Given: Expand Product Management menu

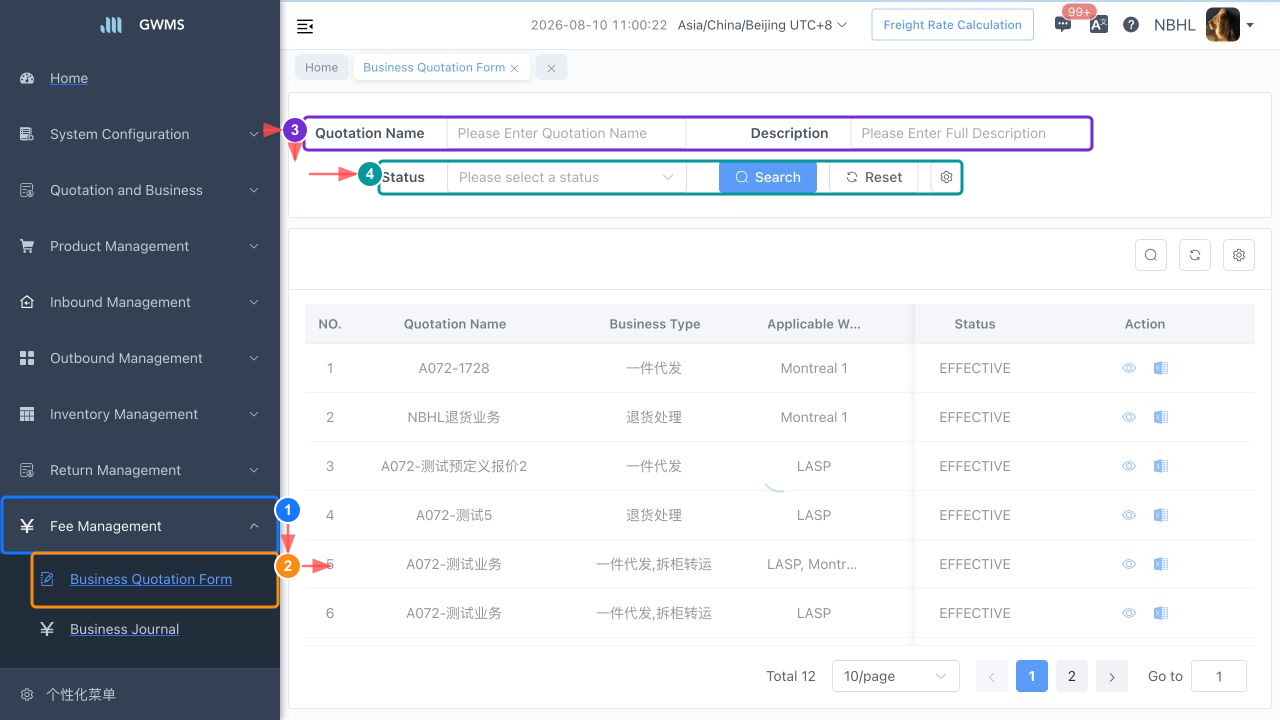Looking at the screenshot, I should [x=140, y=246].
